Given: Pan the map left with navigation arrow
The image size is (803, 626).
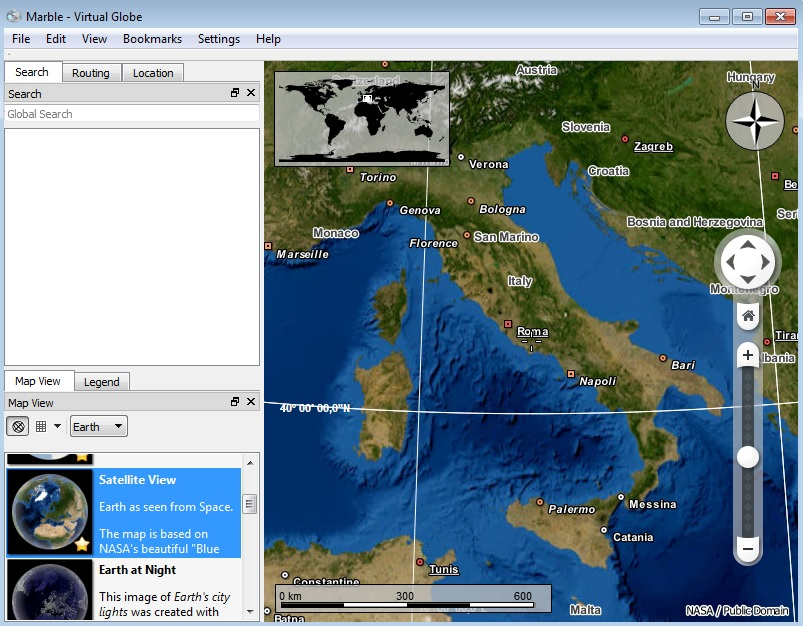Looking at the screenshot, I should [x=729, y=263].
